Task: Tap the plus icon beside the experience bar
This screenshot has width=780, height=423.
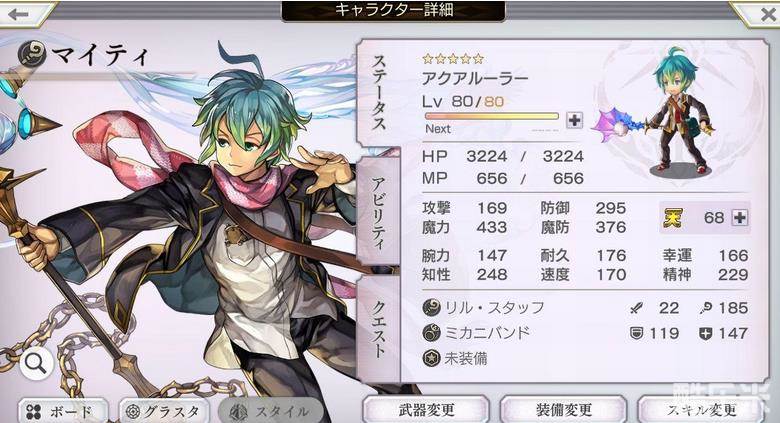Action: pyautogui.click(x=575, y=120)
